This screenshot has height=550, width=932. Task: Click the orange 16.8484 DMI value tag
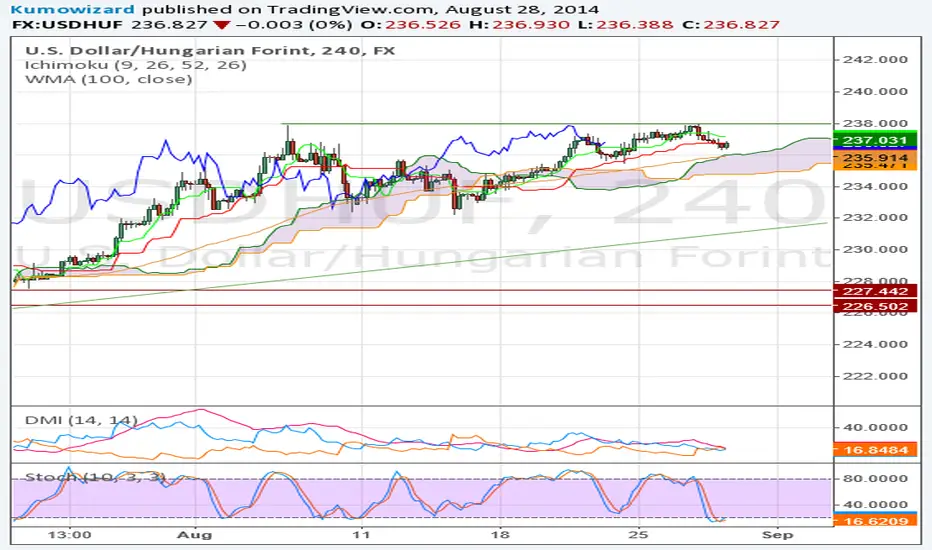876,450
